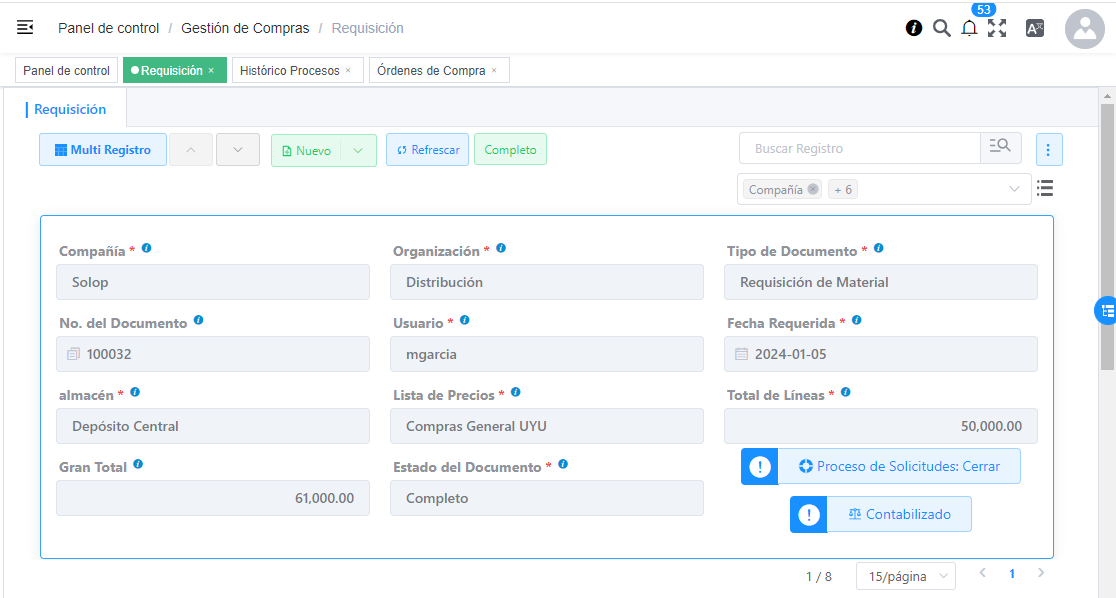Click the black info icon in header
The width and height of the screenshot is (1116, 598).
pos(914,28)
